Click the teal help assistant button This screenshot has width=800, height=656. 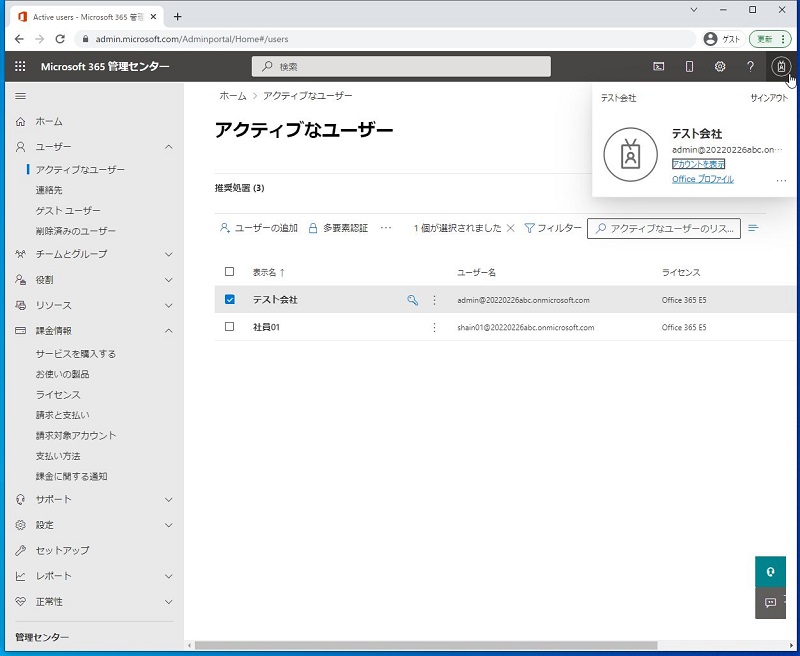(770, 571)
